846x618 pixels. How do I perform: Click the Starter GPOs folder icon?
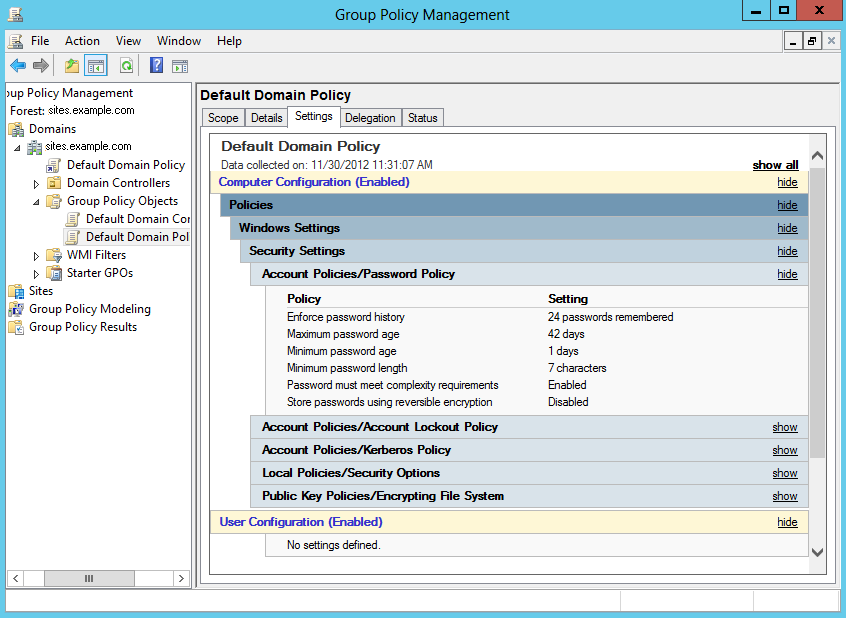[x=53, y=273]
